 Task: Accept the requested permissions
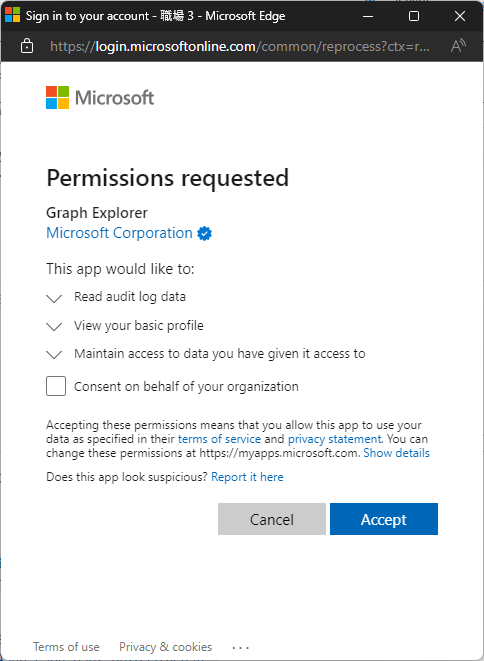(384, 519)
